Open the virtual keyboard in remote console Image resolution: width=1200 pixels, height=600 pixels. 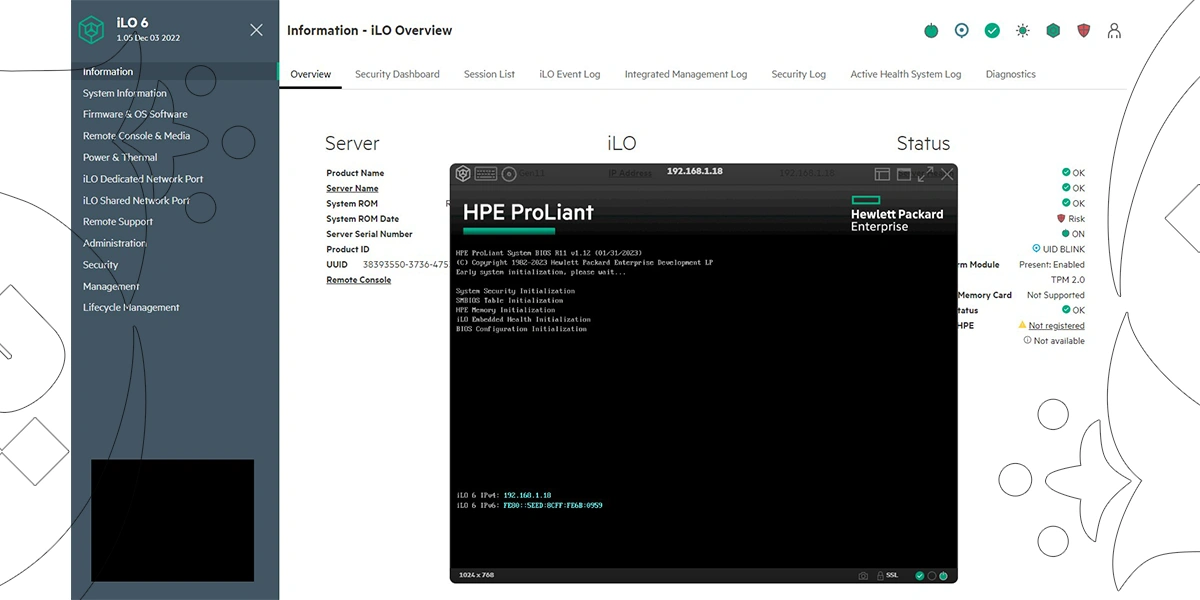pos(486,174)
